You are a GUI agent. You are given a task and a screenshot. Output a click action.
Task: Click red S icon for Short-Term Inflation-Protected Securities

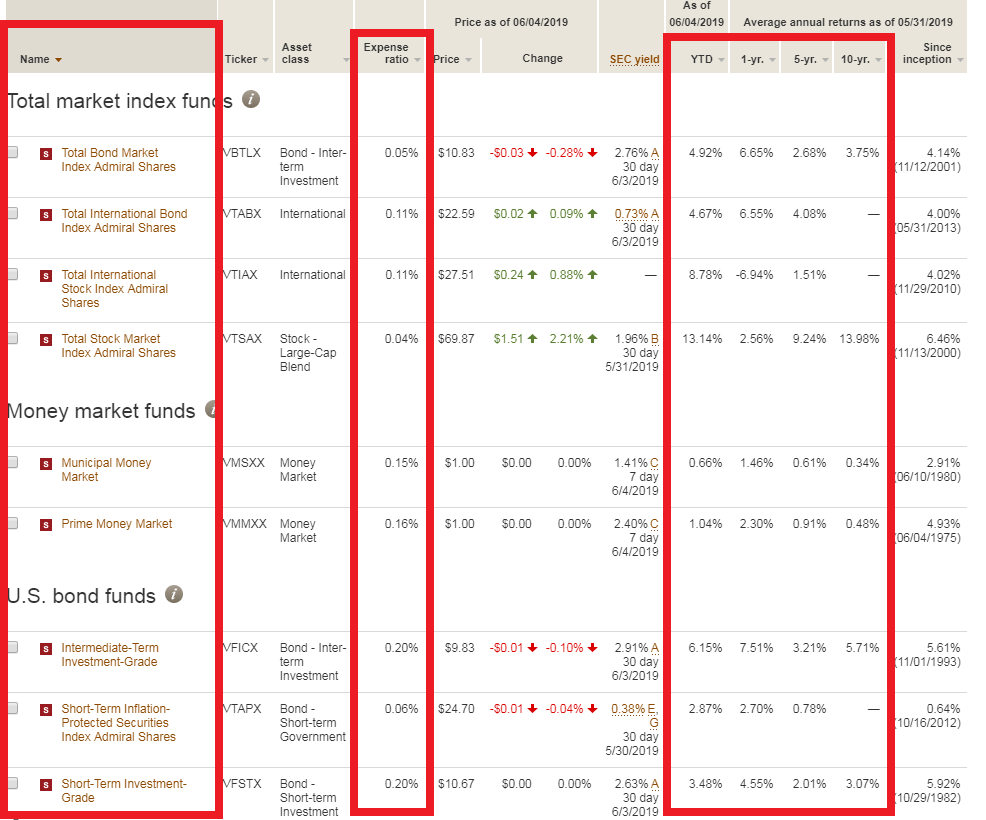point(46,710)
